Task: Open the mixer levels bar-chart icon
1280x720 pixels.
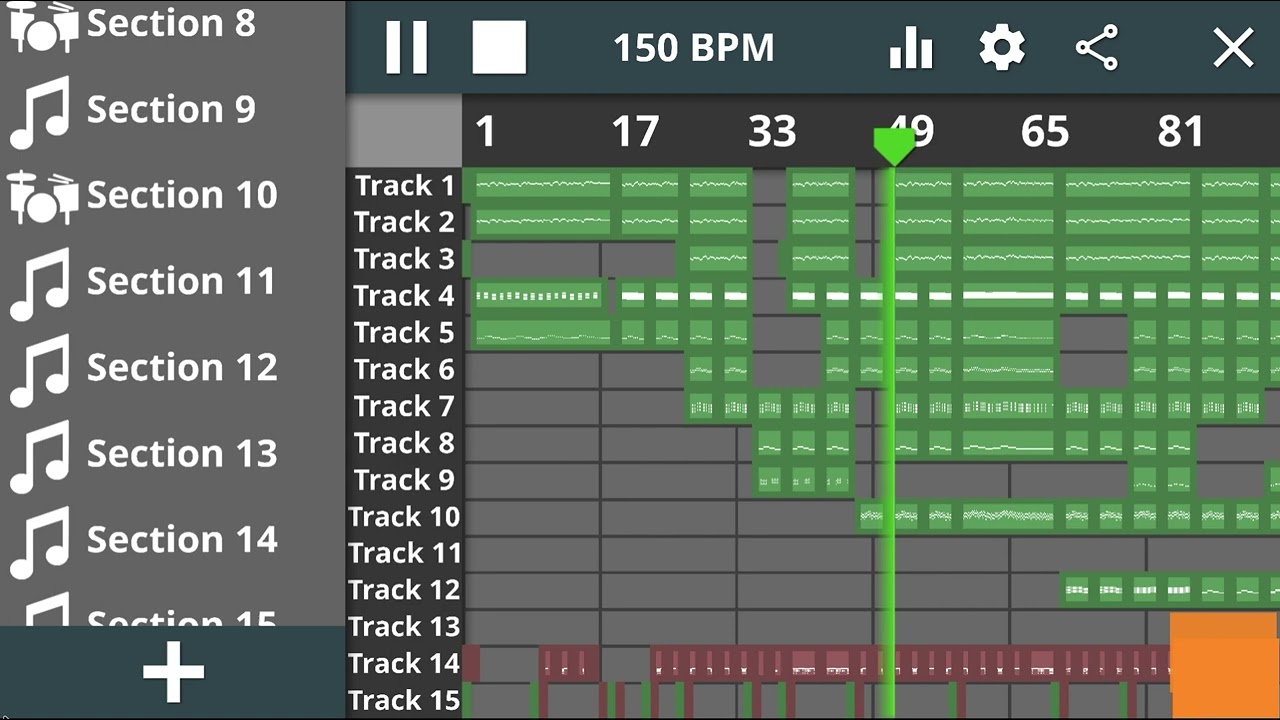Action: click(x=910, y=47)
